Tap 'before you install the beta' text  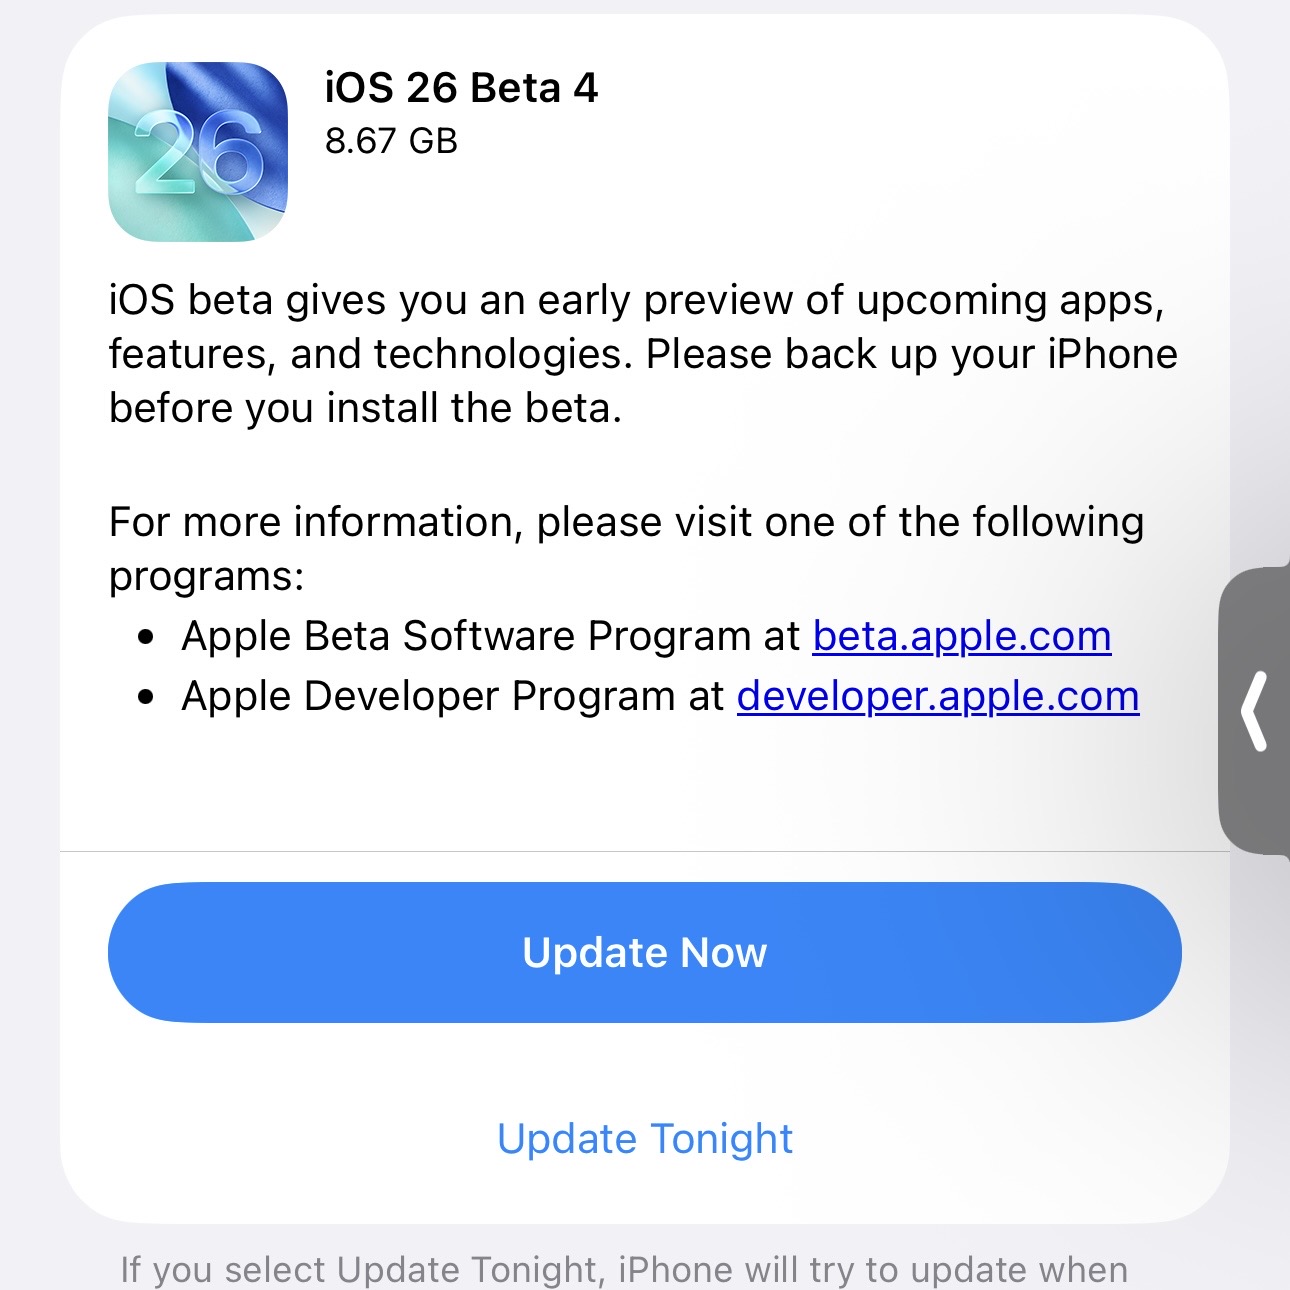(x=365, y=409)
